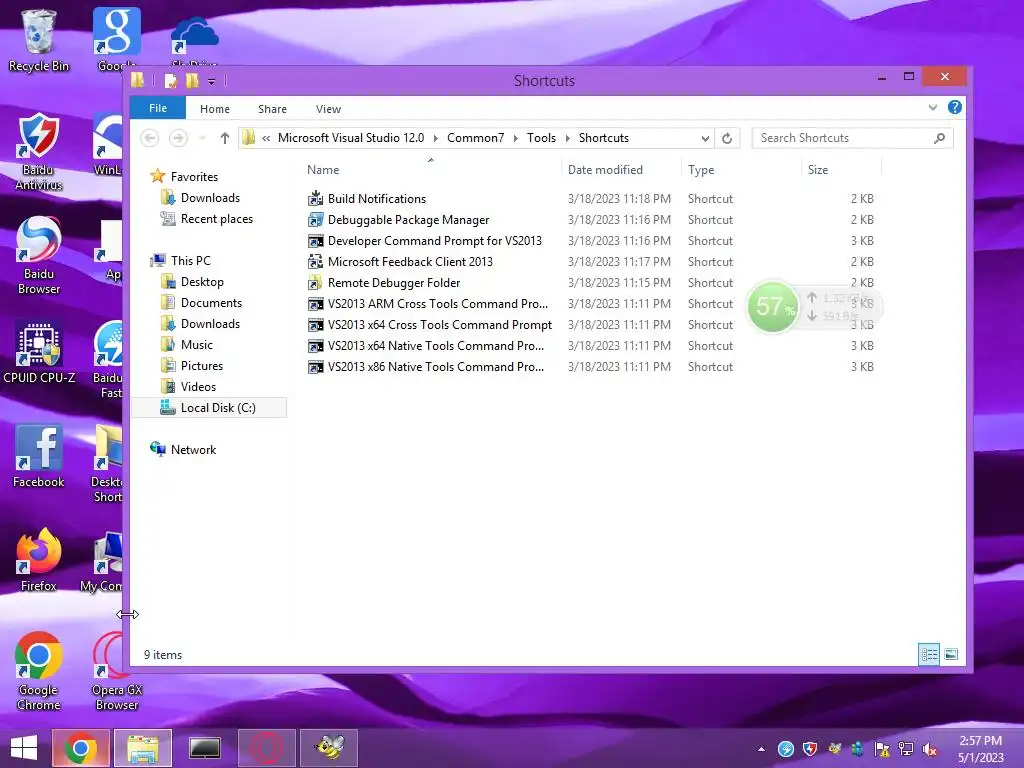Select the Remote Debugger Folder icon

pos(315,283)
